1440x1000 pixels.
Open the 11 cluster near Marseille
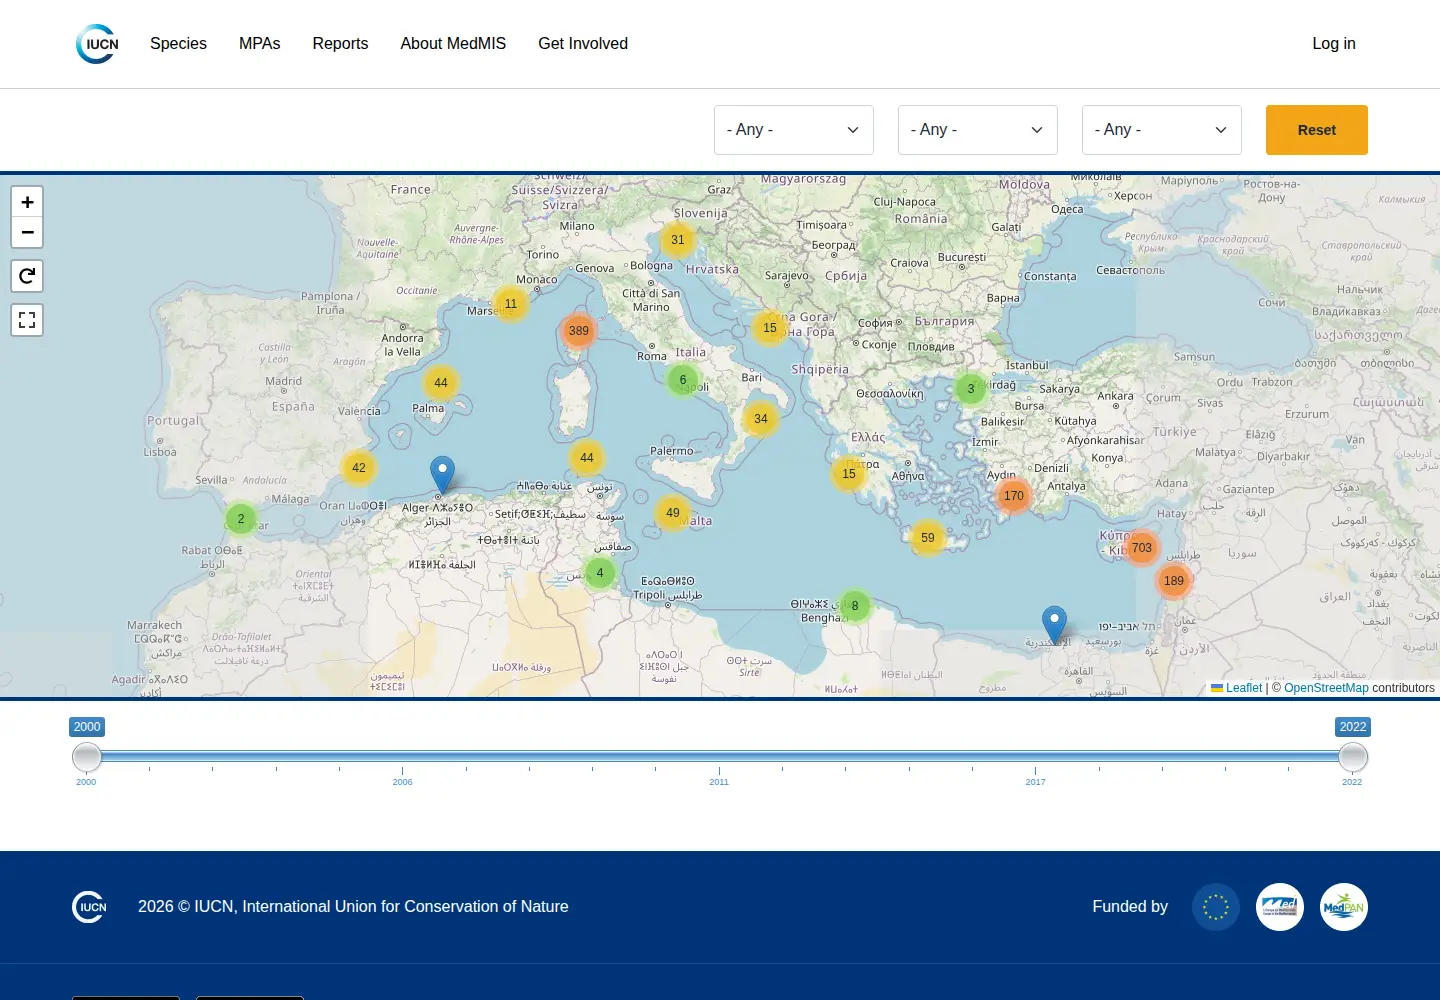click(x=511, y=304)
